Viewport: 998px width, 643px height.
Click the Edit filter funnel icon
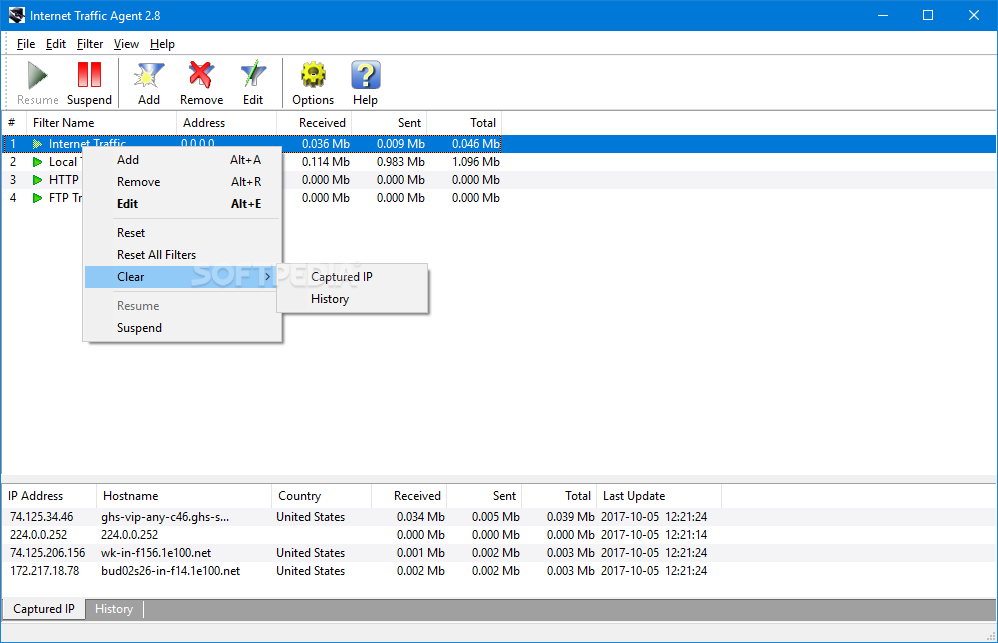253,75
